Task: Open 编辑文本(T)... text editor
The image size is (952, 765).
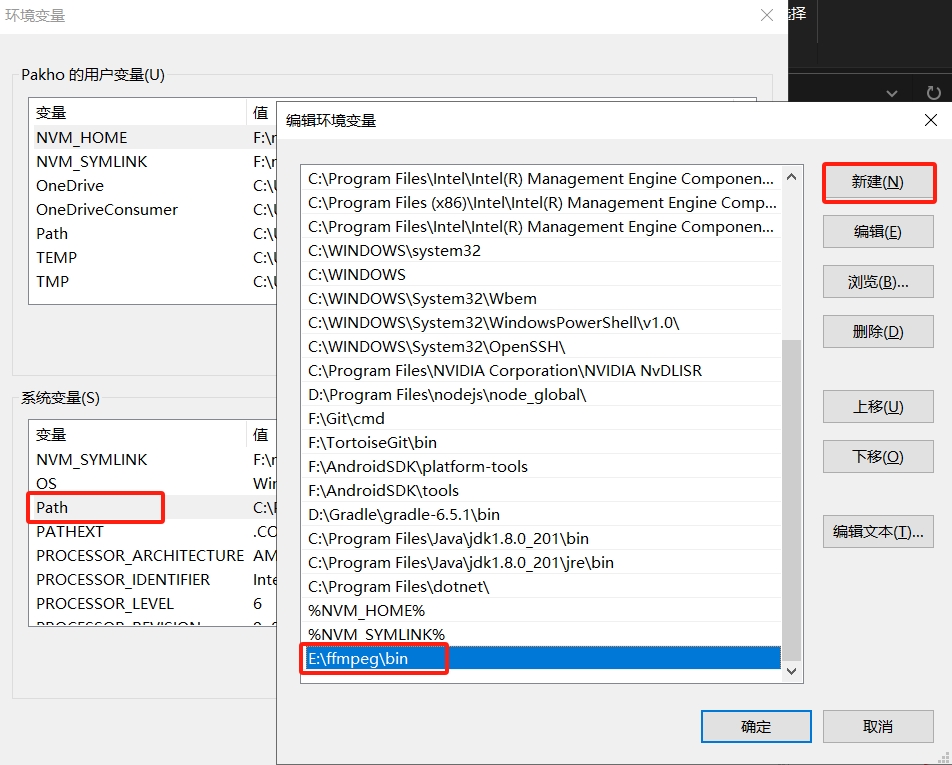Action: click(877, 532)
